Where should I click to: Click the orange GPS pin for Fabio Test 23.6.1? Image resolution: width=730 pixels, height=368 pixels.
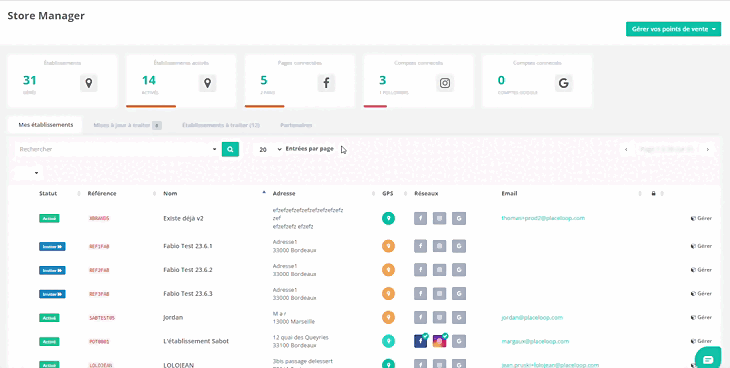[x=388, y=246]
